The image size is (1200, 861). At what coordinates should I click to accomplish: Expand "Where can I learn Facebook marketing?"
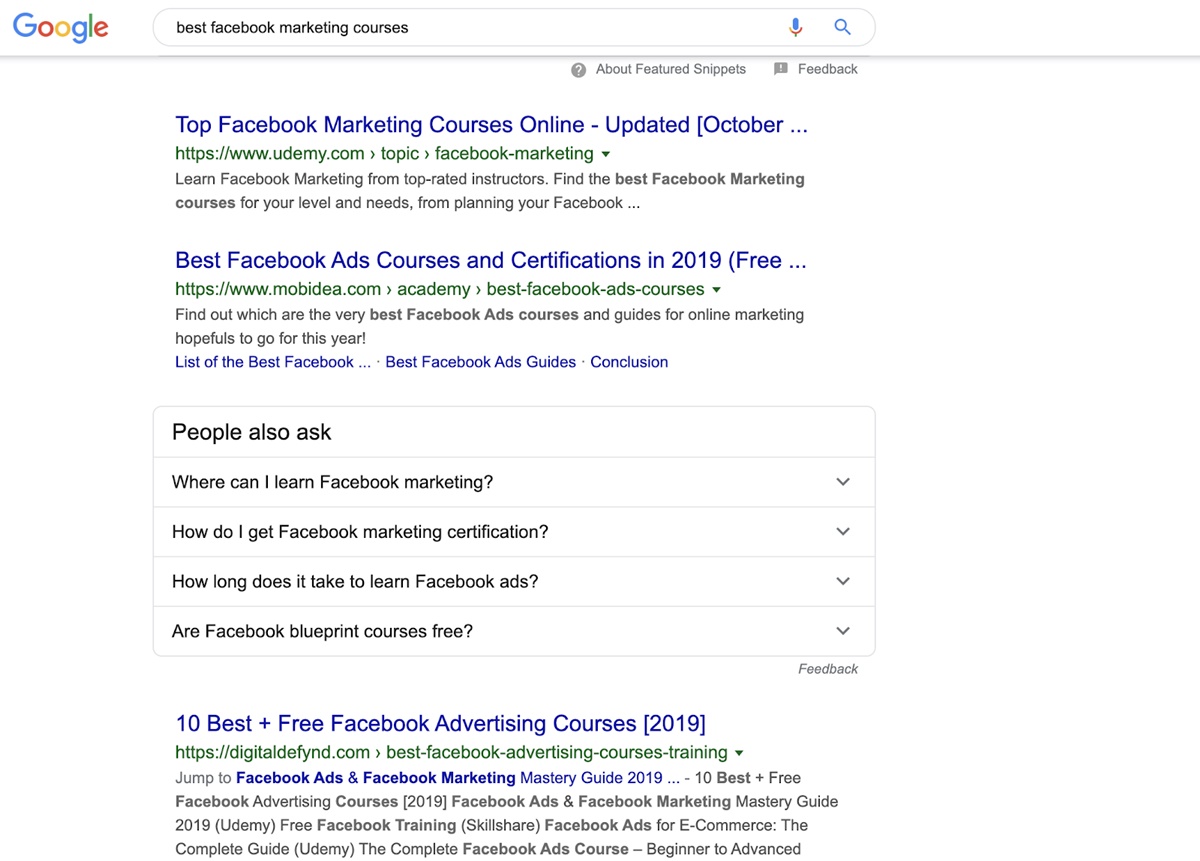843,482
